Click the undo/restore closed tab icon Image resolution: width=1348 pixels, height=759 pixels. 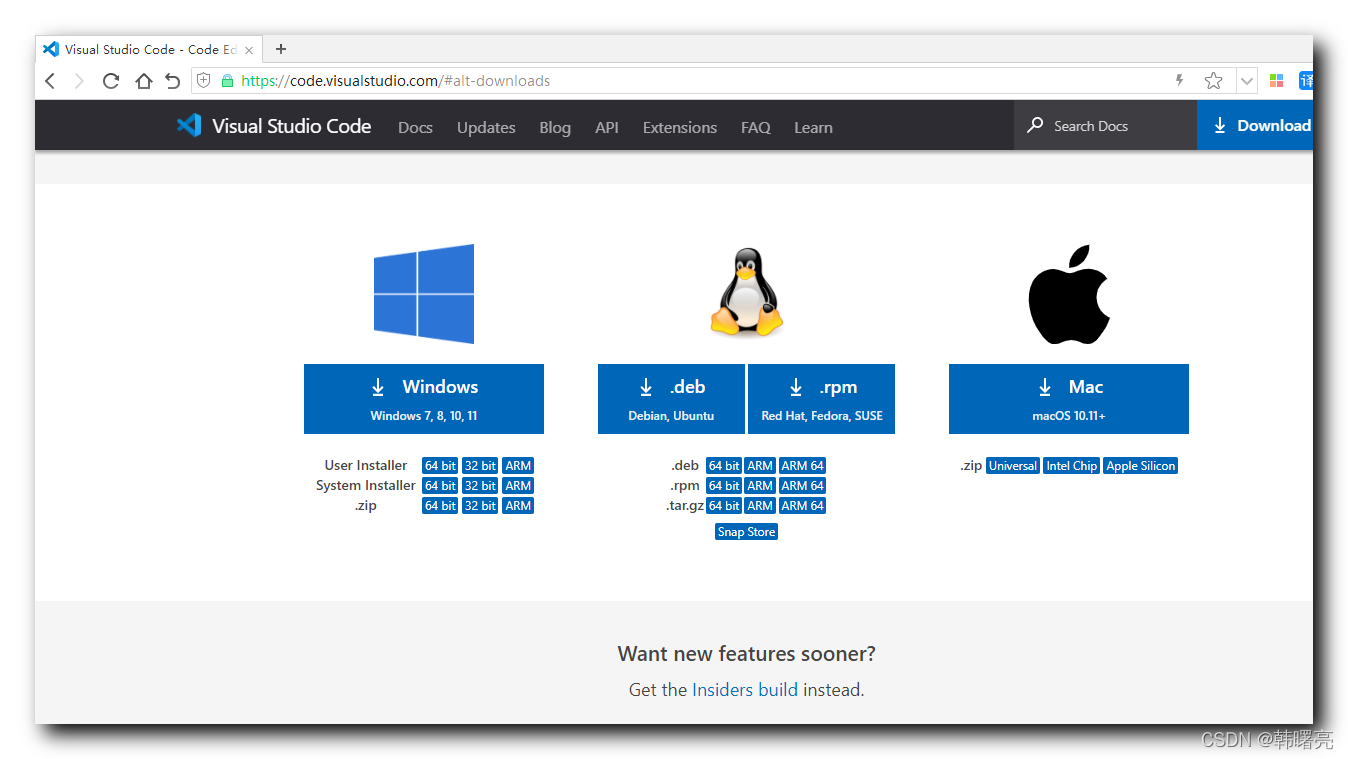pyautogui.click(x=173, y=81)
